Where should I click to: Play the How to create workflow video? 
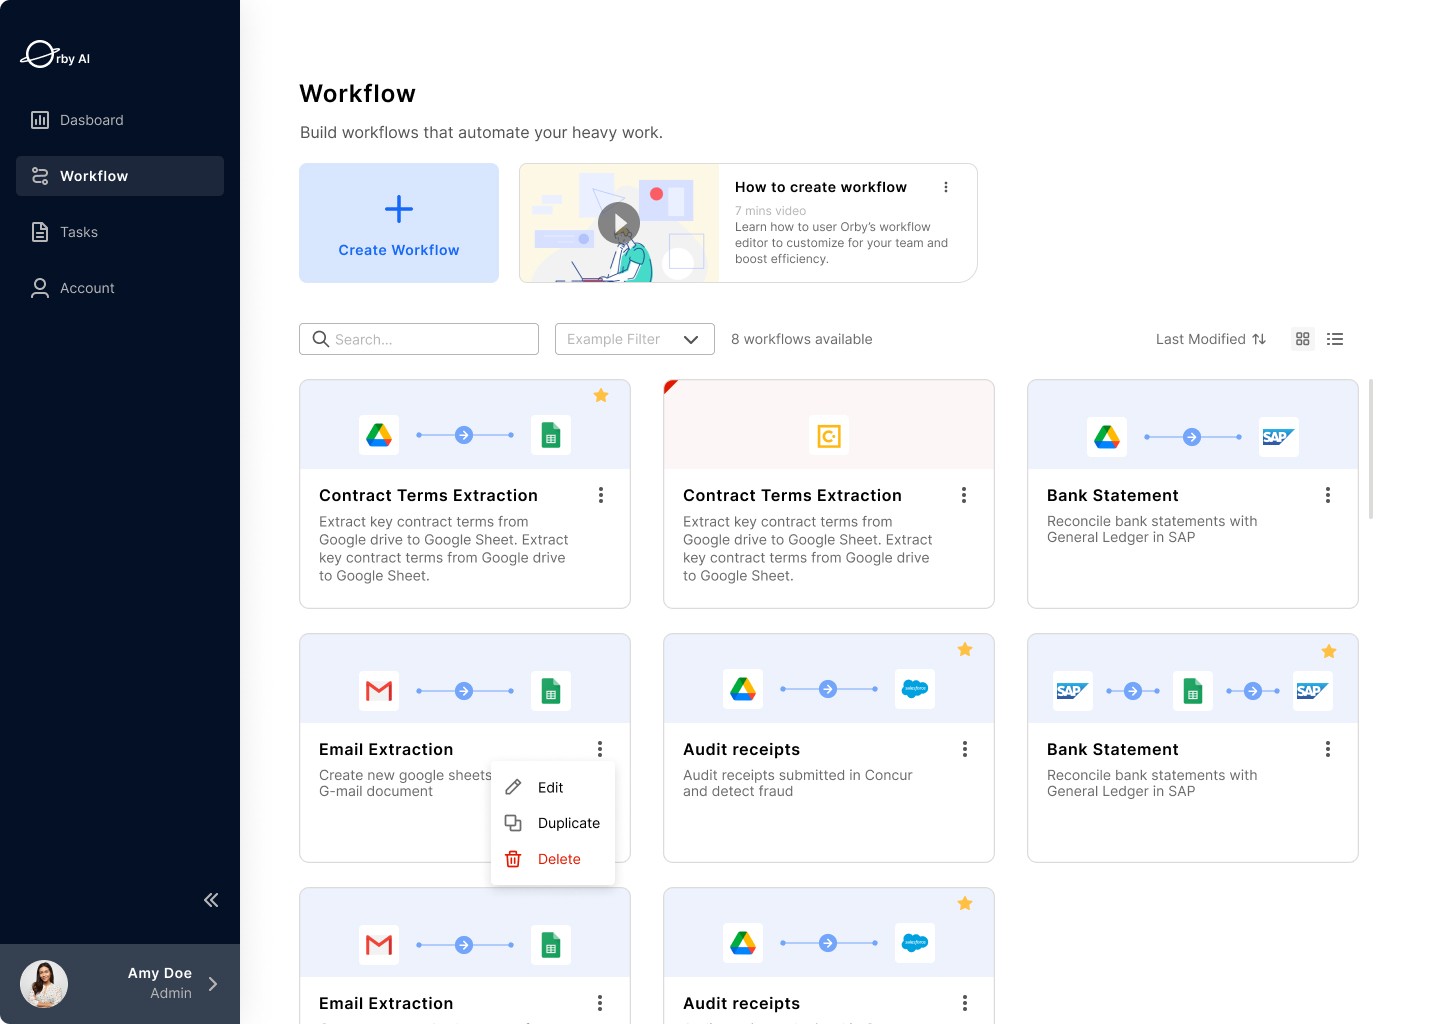point(619,223)
